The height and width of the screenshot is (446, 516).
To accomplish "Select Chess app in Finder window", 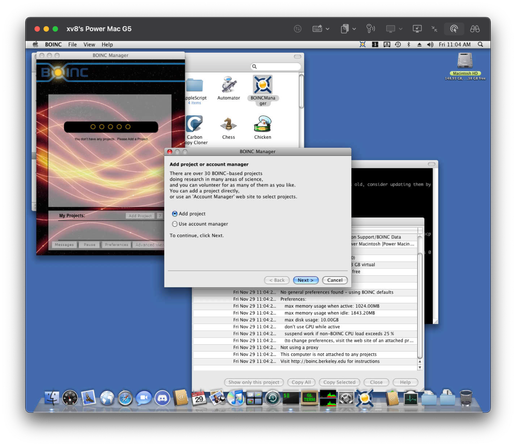I will click(229, 128).
